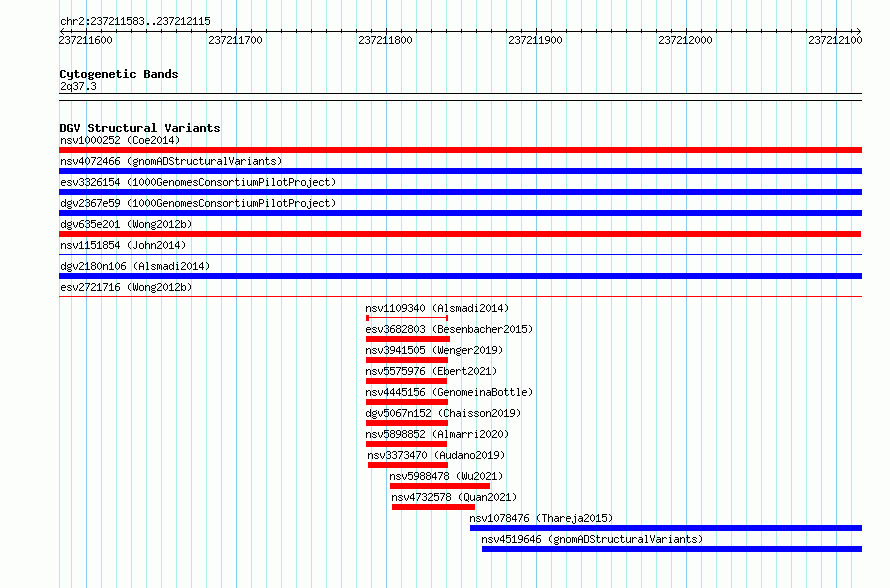Image resolution: width=890 pixels, height=588 pixels.
Task: Click red bar under esv3682803
Action: click(x=408, y=339)
